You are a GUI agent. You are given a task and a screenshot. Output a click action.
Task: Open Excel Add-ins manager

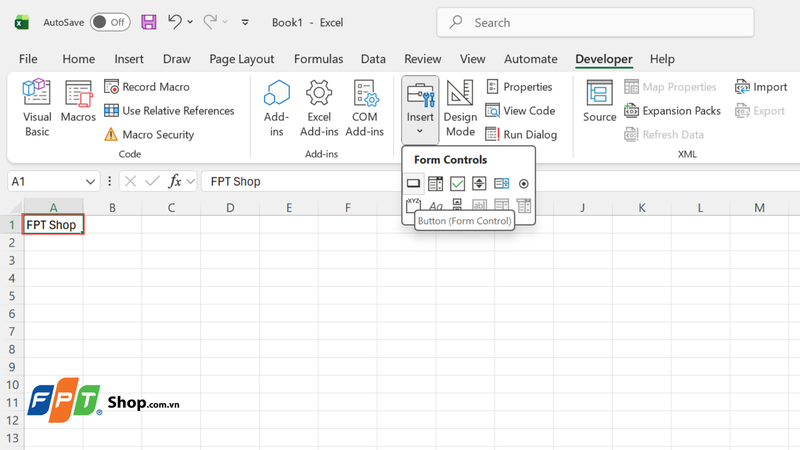pos(319,108)
